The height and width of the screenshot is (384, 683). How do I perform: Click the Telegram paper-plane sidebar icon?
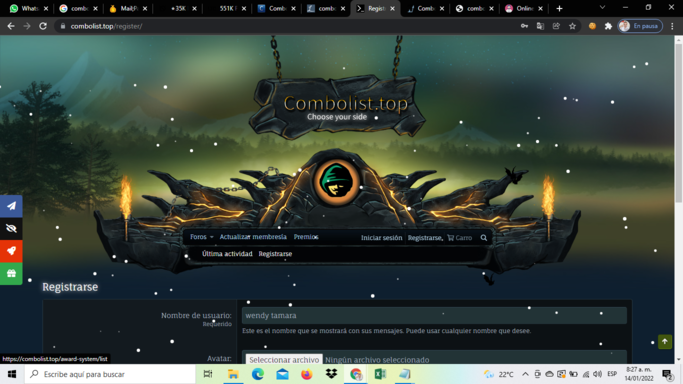[x=11, y=206]
